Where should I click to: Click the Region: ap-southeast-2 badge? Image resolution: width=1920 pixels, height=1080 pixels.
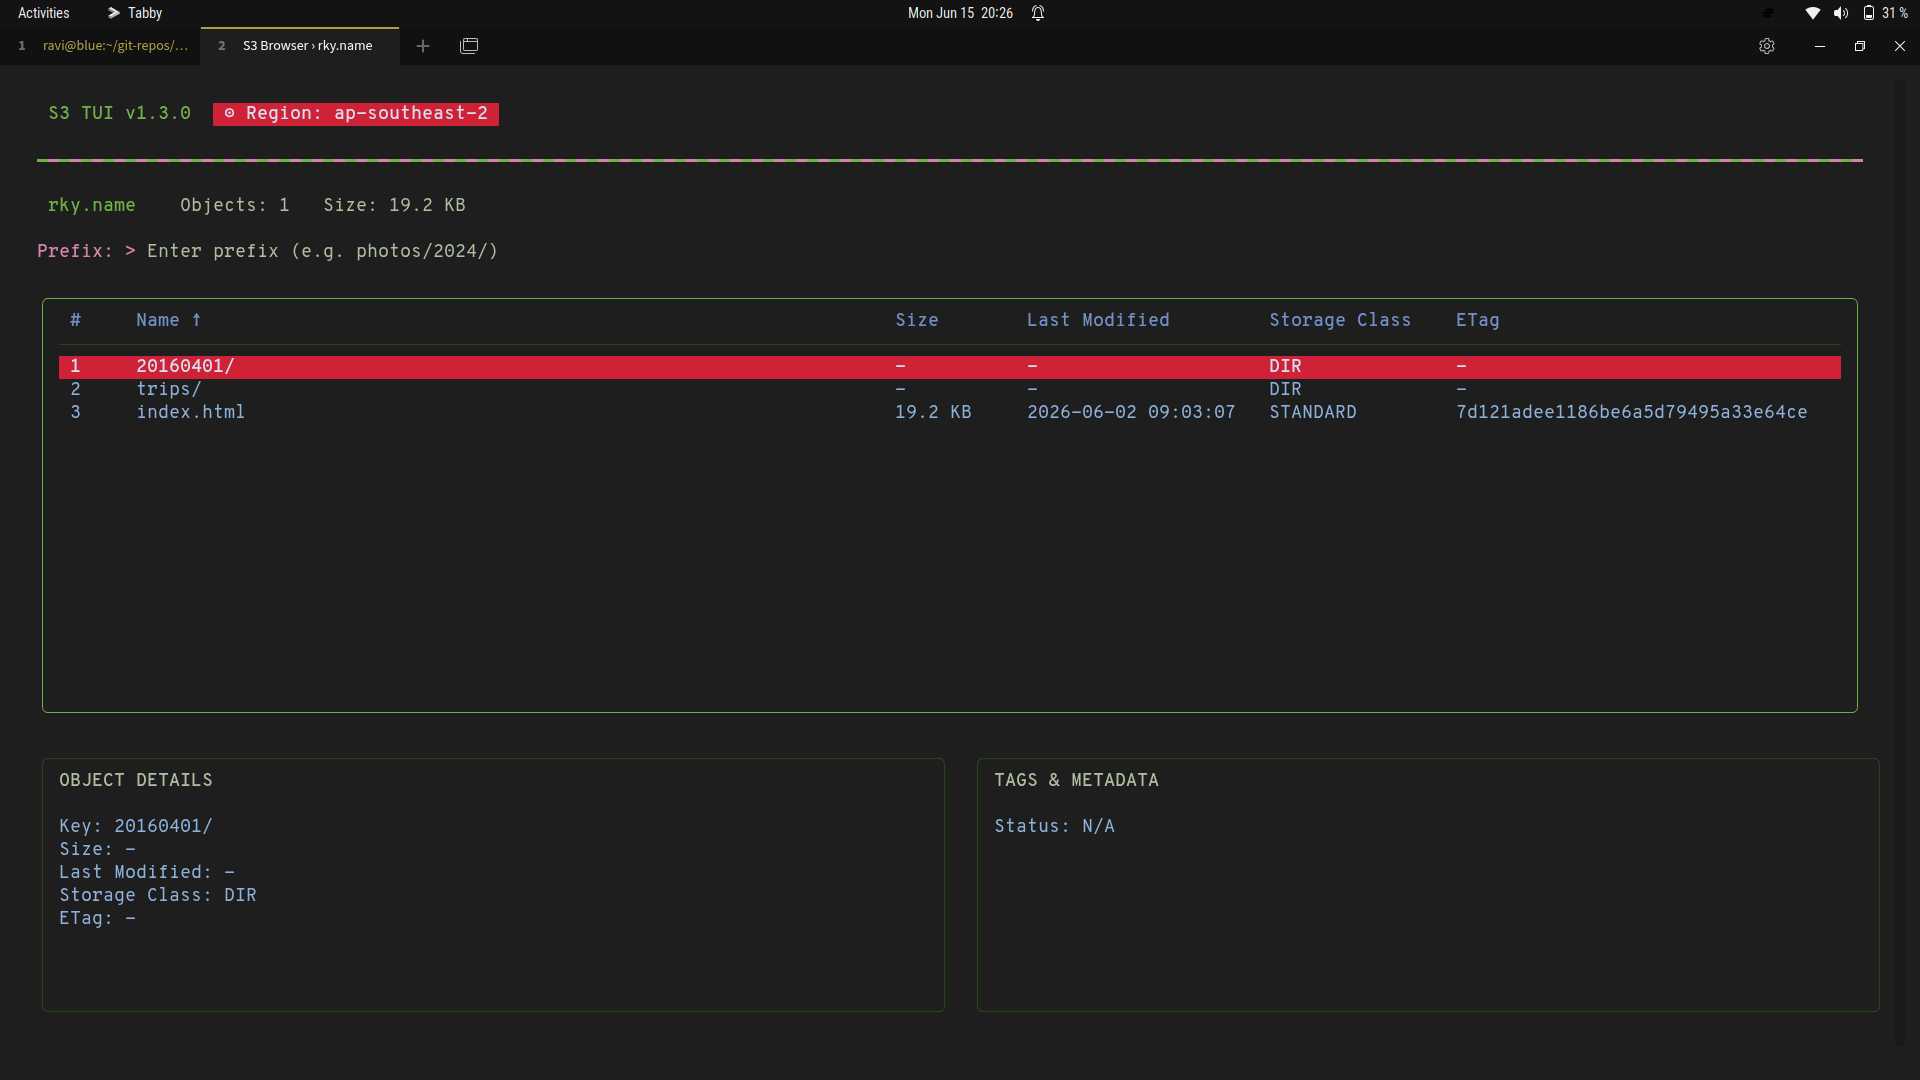click(x=356, y=113)
